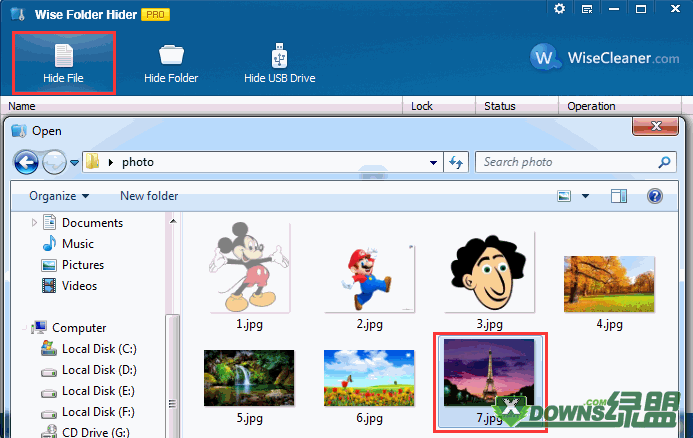Screen dimensions: 693x438
Task: Click the 3.jpg file name
Action: (489, 324)
